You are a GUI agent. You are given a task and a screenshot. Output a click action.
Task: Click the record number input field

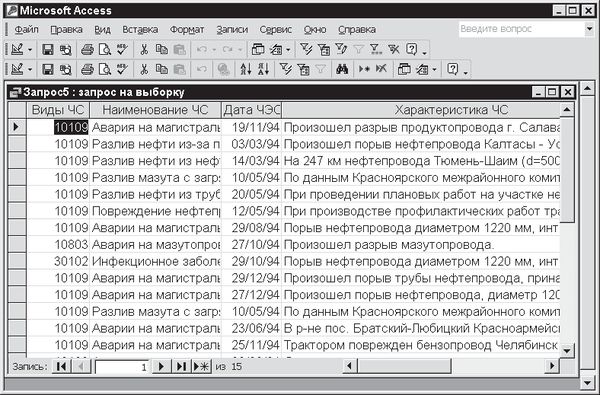coord(122,367)
